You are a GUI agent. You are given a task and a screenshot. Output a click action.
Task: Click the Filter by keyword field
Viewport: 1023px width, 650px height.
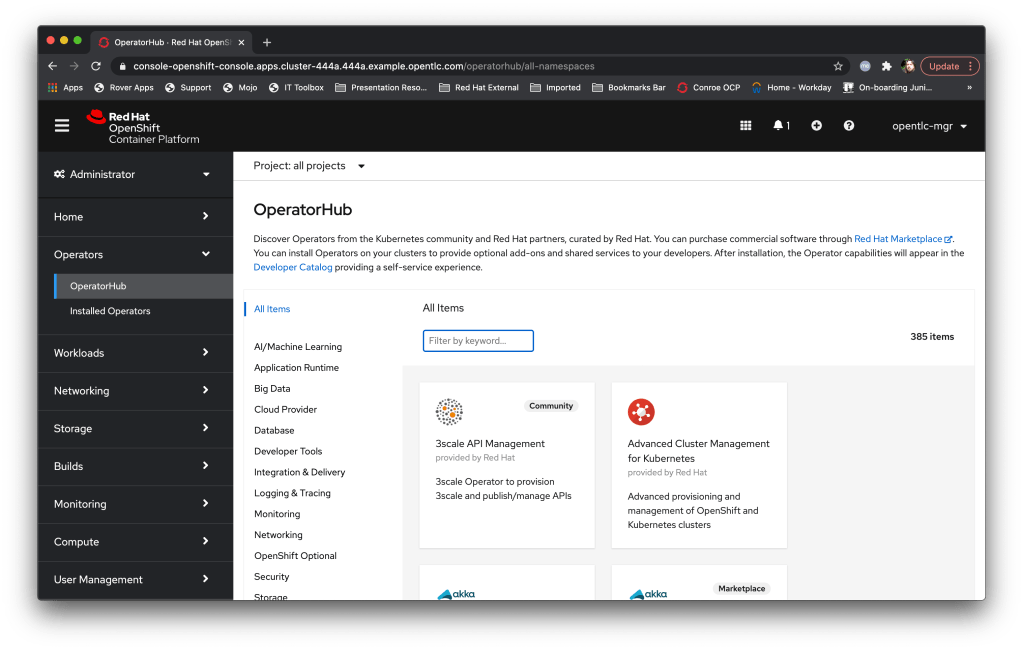[x=478, y=341]
